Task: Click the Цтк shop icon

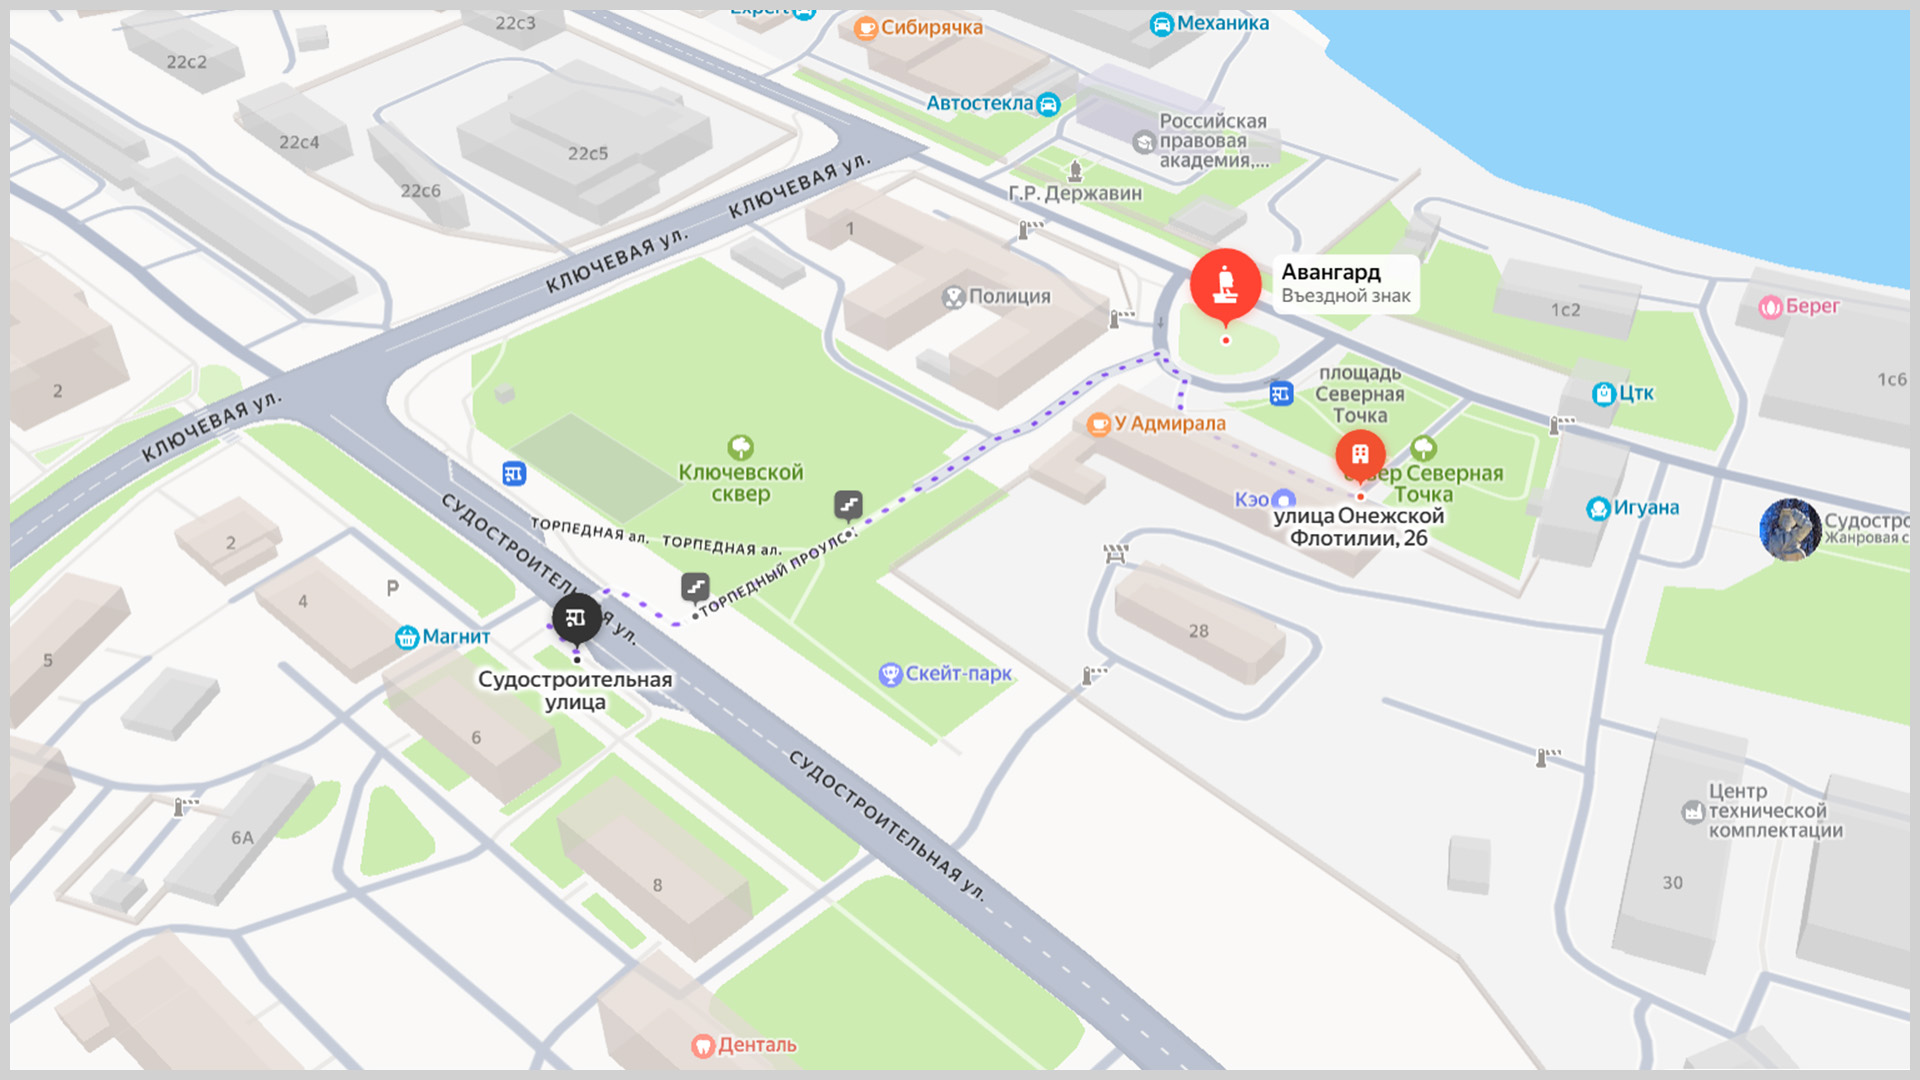Action: coord(1604,394)
